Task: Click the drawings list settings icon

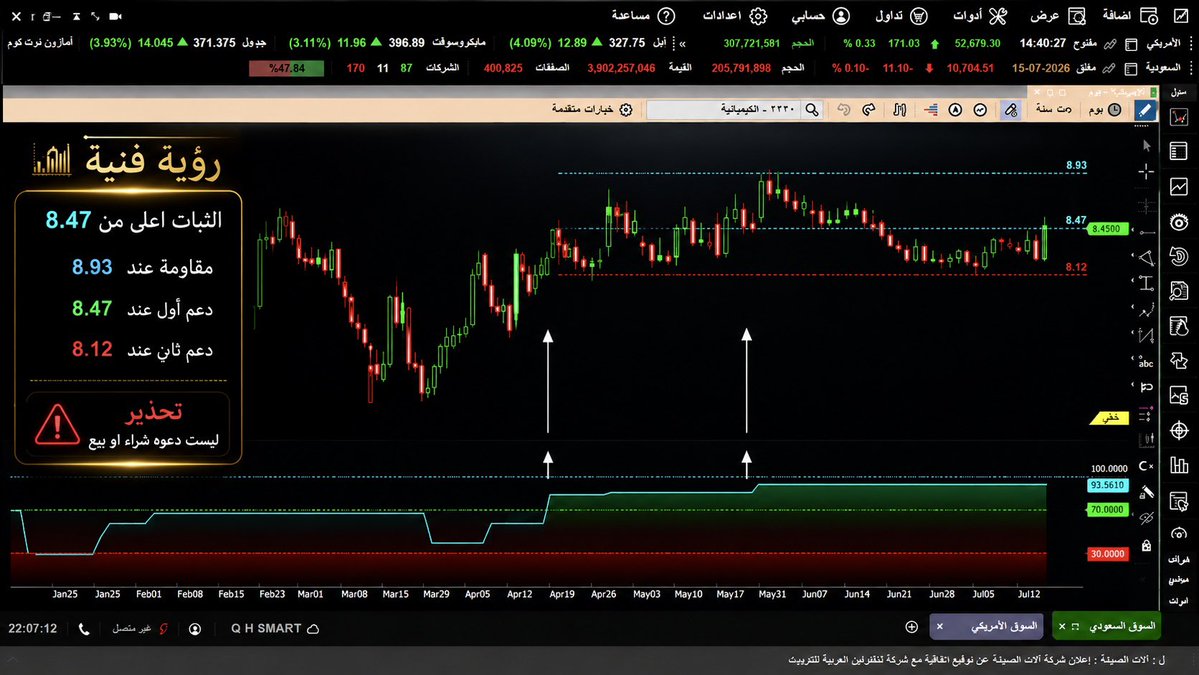Action: (x=1145, y=415)
